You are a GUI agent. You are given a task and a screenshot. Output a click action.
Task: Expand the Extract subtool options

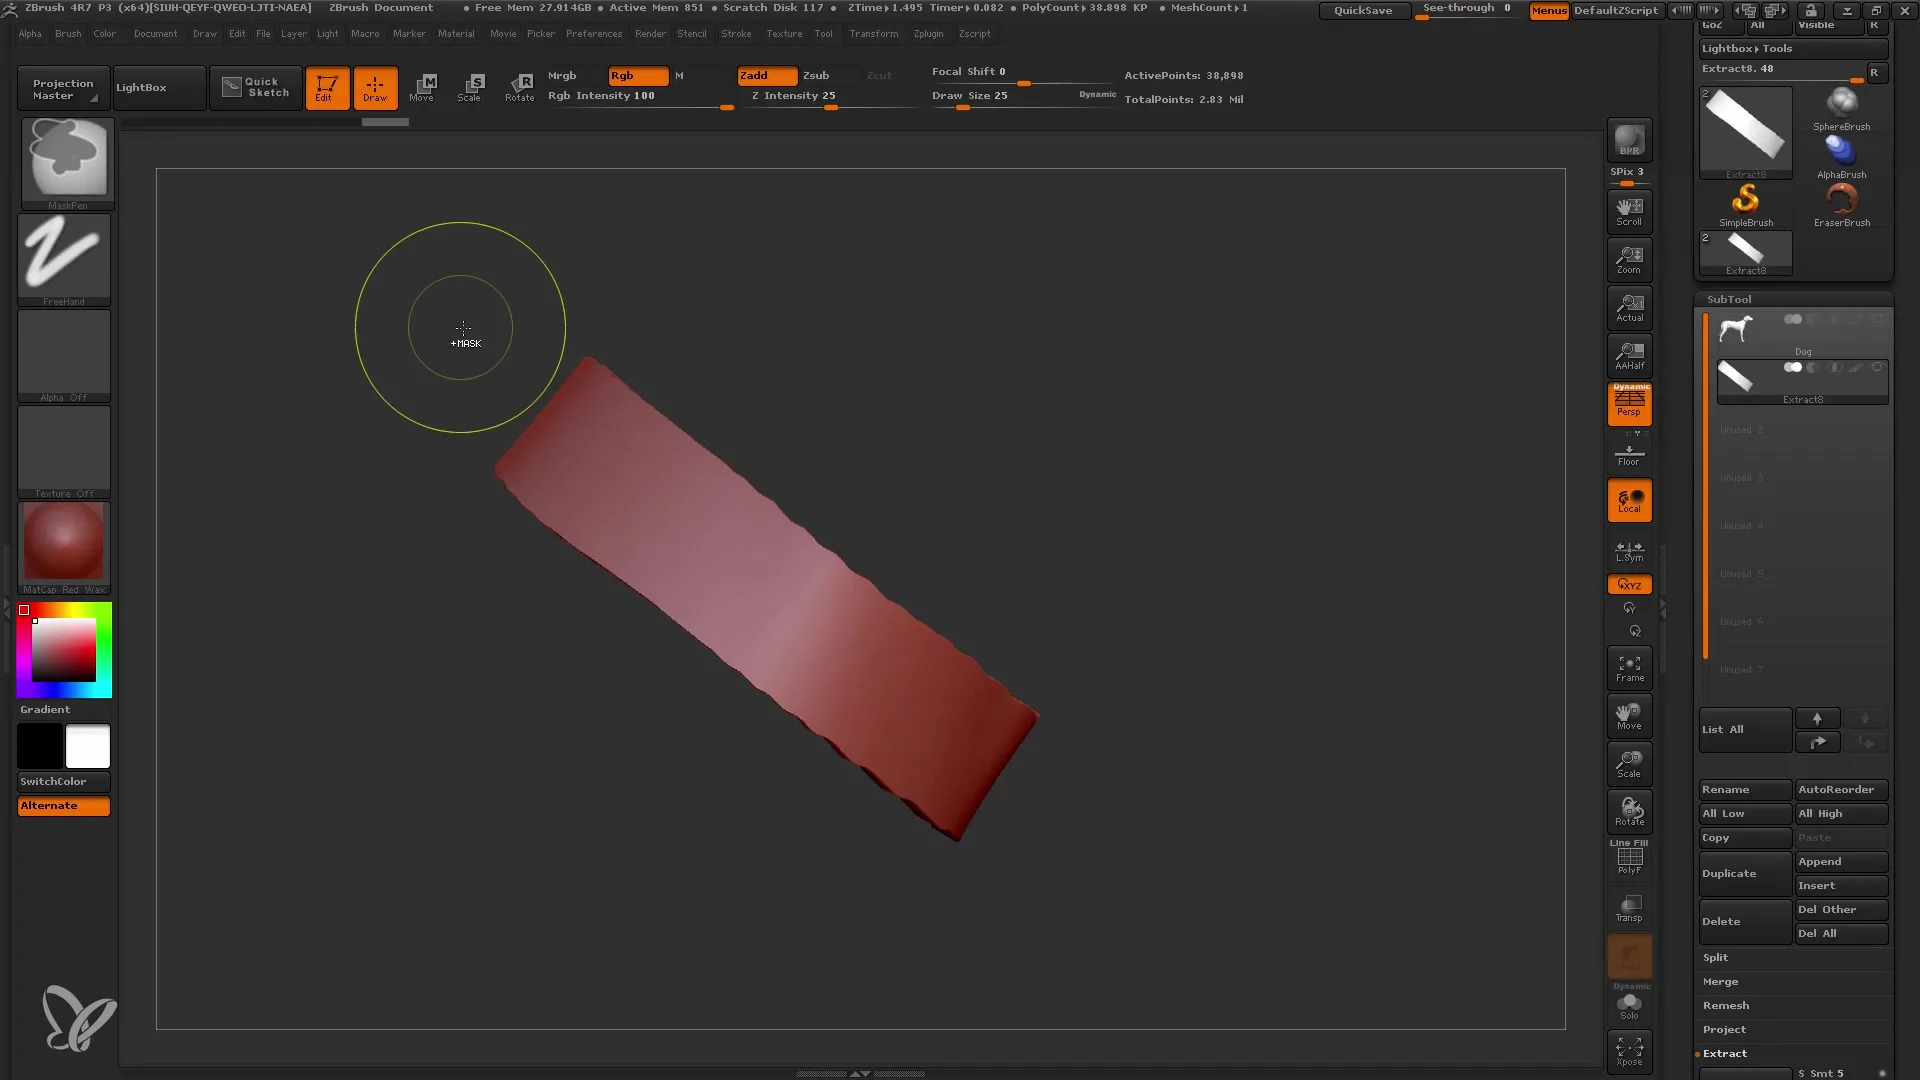tap(1725, 1052)
